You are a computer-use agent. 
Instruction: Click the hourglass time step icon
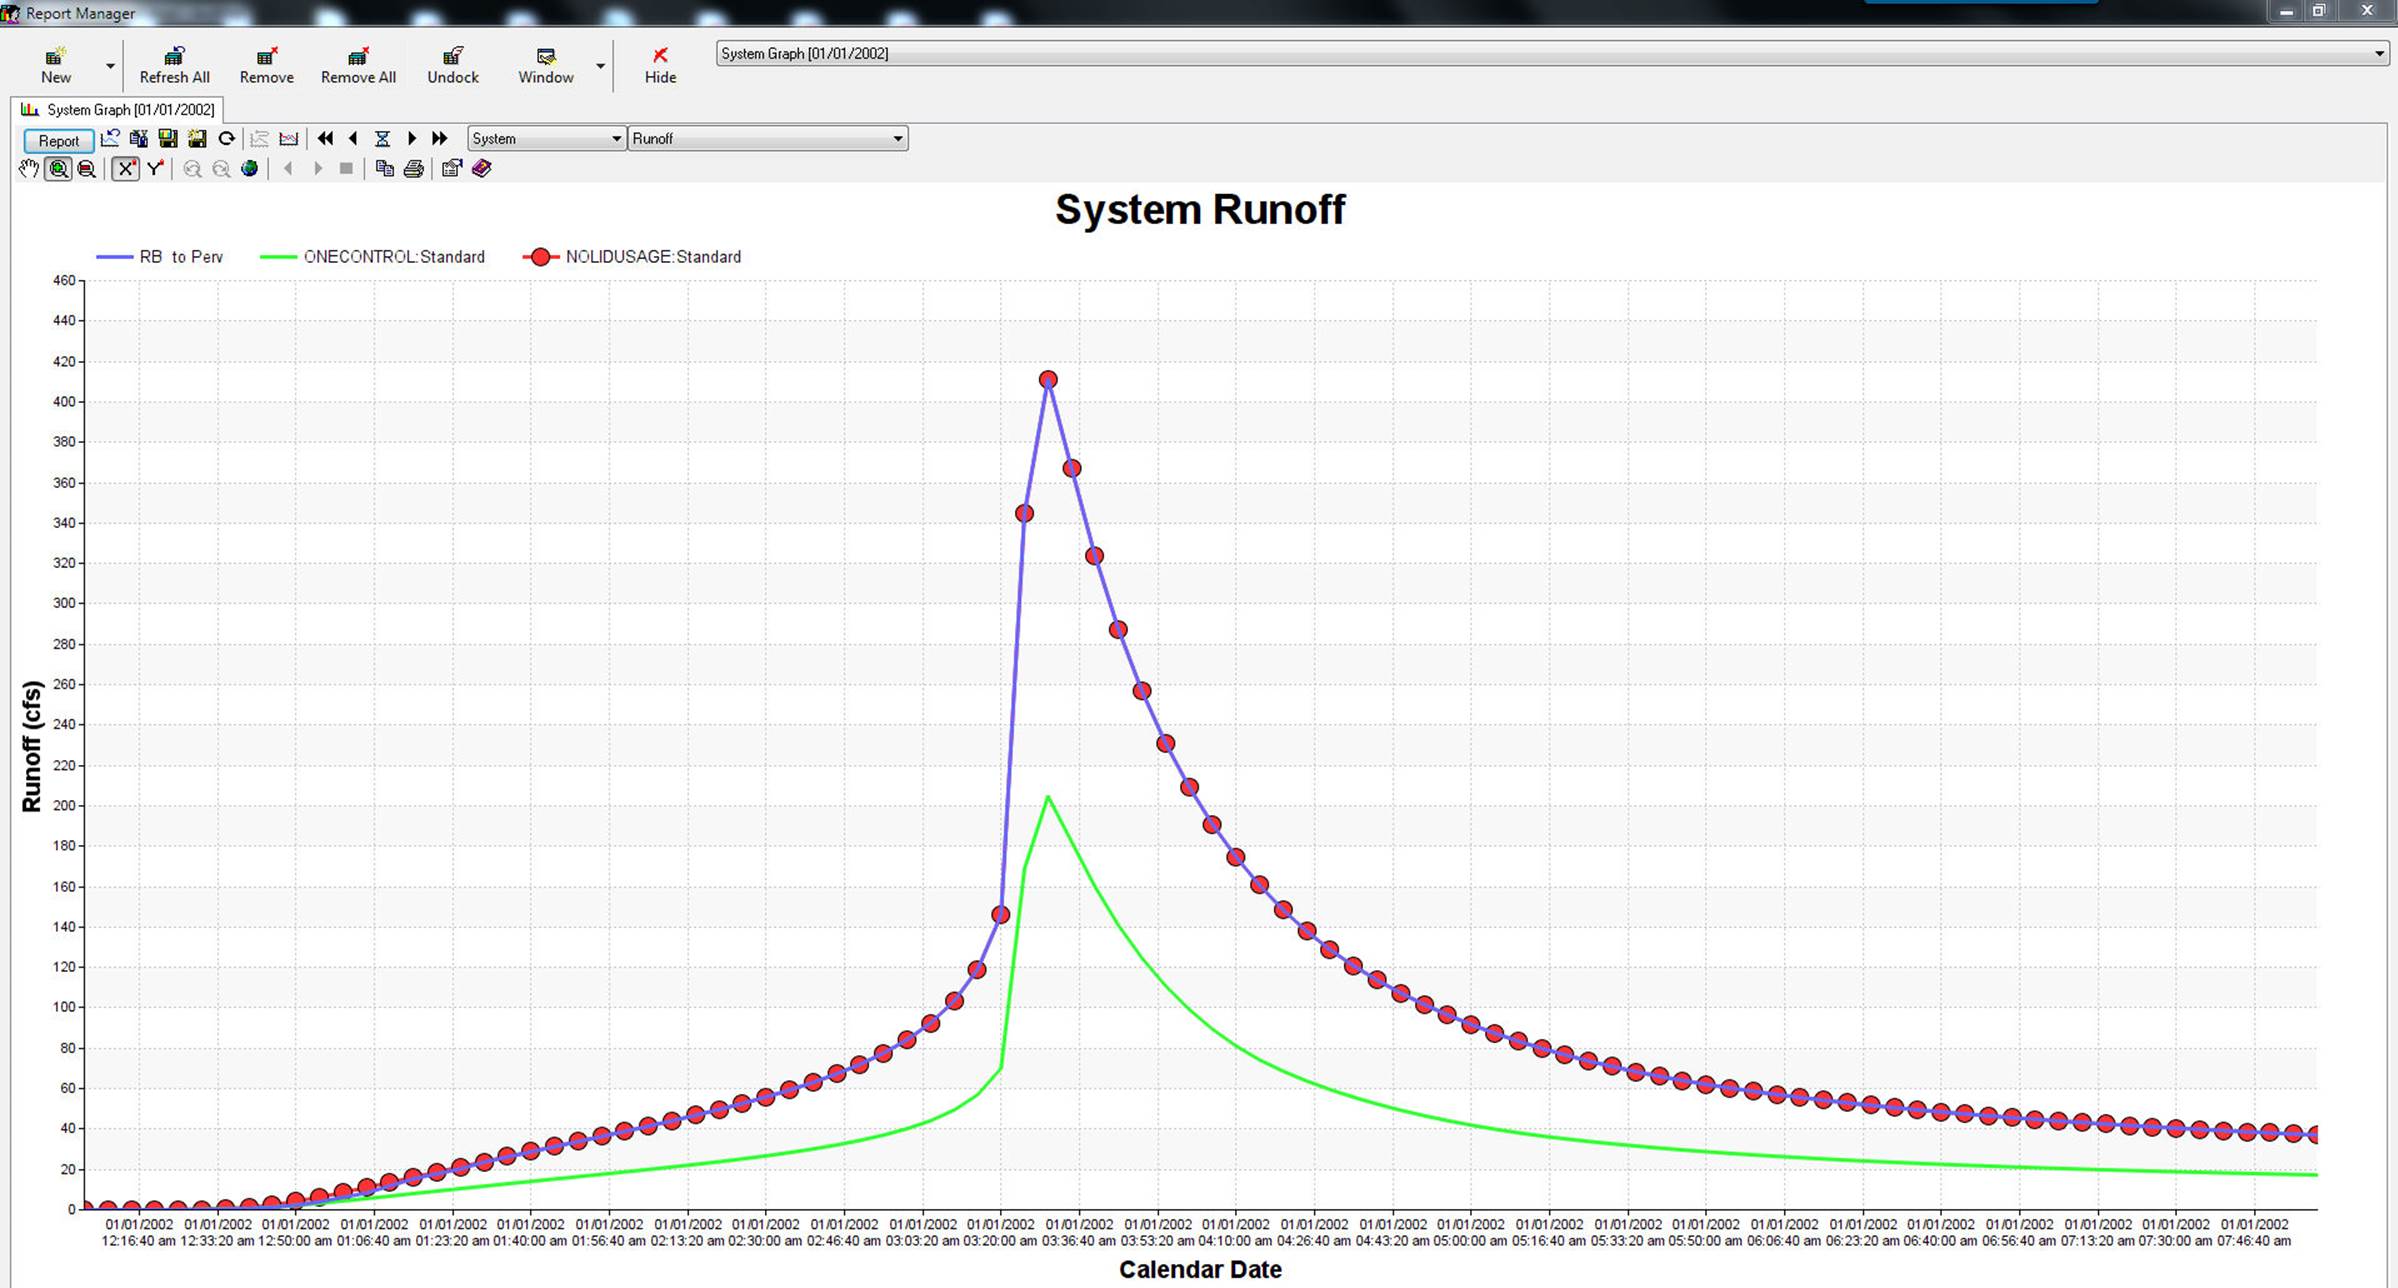pos(382,139)
